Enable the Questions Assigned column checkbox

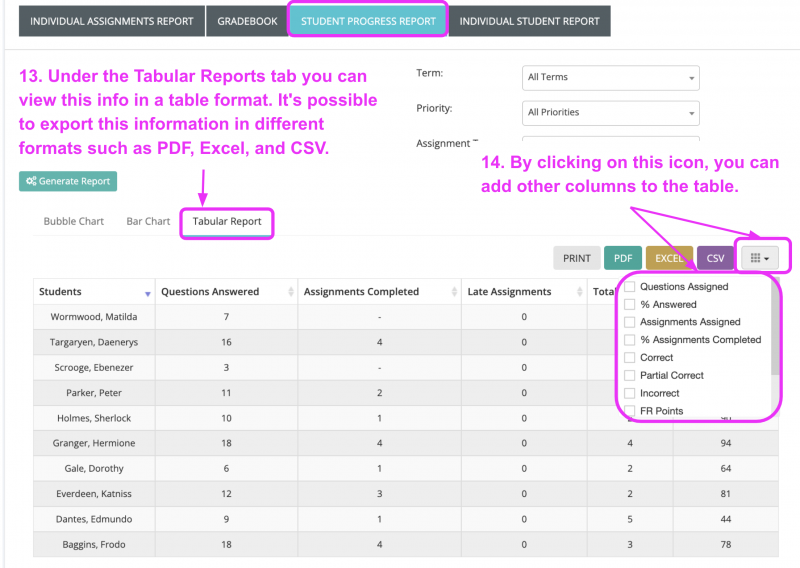tap(630, 287)
